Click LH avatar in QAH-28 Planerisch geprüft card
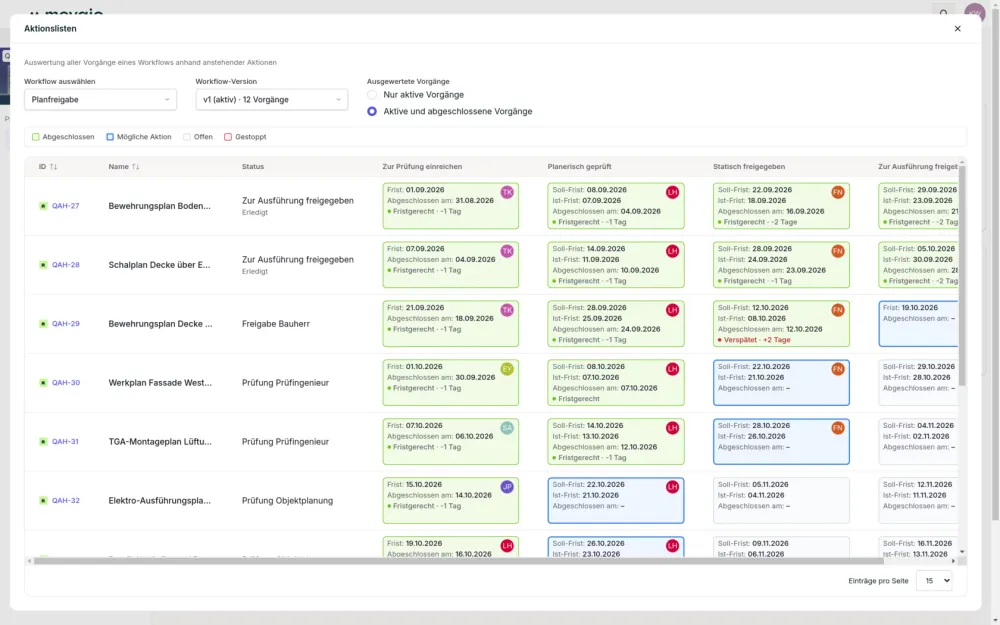The width and height of the screenshot is (1000, 625). coord(672,251)
